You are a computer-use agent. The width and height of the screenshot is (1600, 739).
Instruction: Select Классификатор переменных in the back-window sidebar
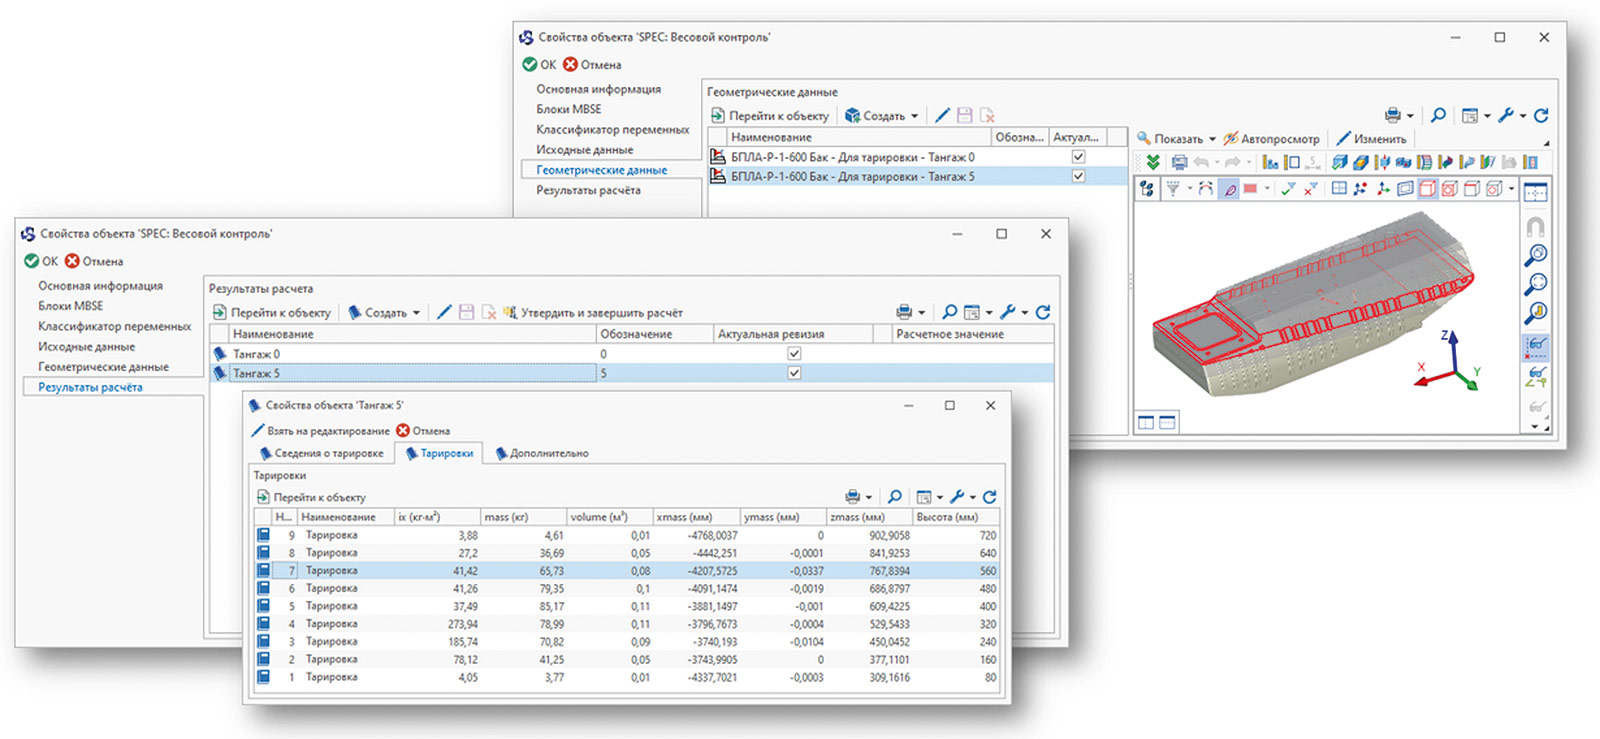tap(612, 129)
